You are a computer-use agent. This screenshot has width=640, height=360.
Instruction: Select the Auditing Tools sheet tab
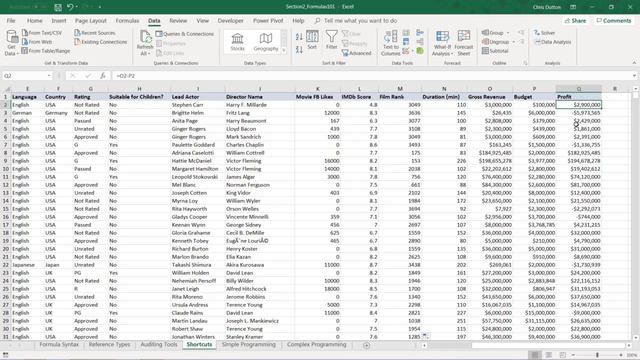pos(159,344)
